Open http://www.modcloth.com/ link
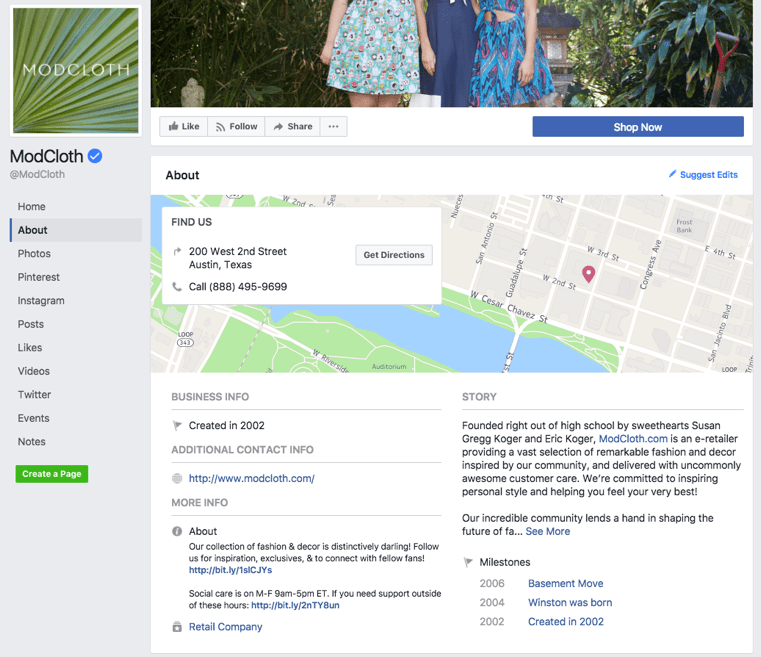This screenshot has width=761, height=657. 251,478
